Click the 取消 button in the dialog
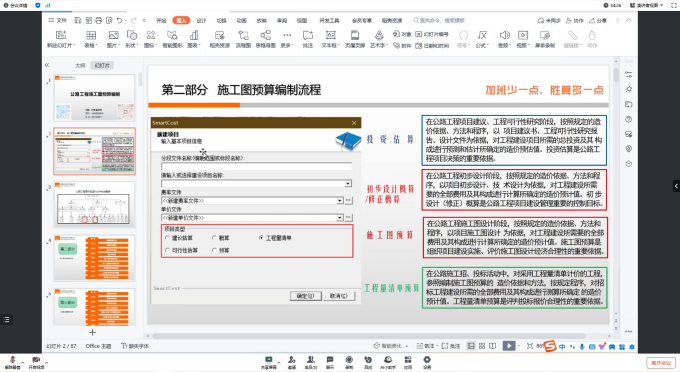This screenshot has height=372, width=680. click(x=339, y=296)
